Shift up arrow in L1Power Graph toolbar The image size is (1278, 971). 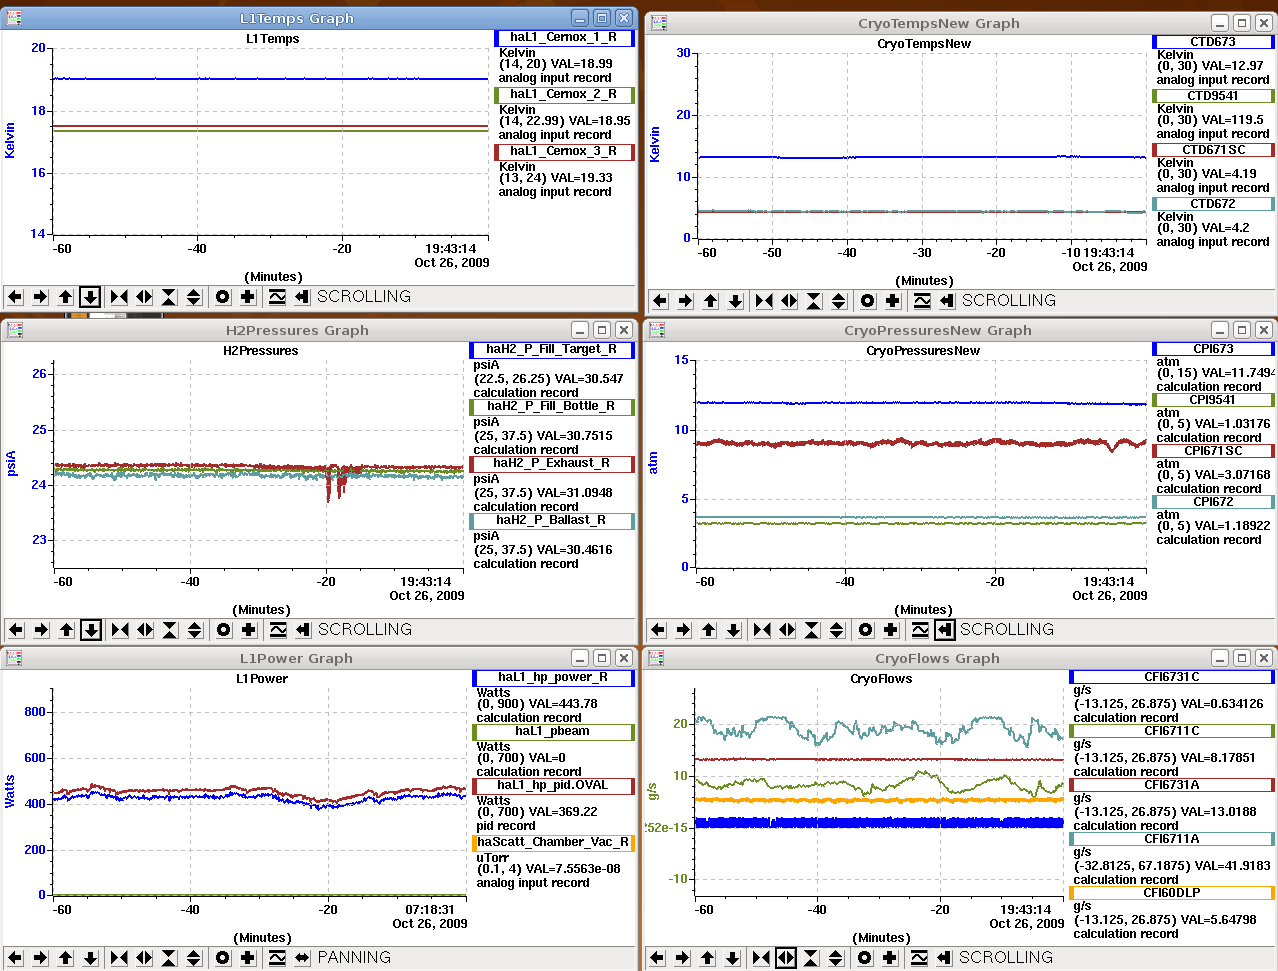65,958
